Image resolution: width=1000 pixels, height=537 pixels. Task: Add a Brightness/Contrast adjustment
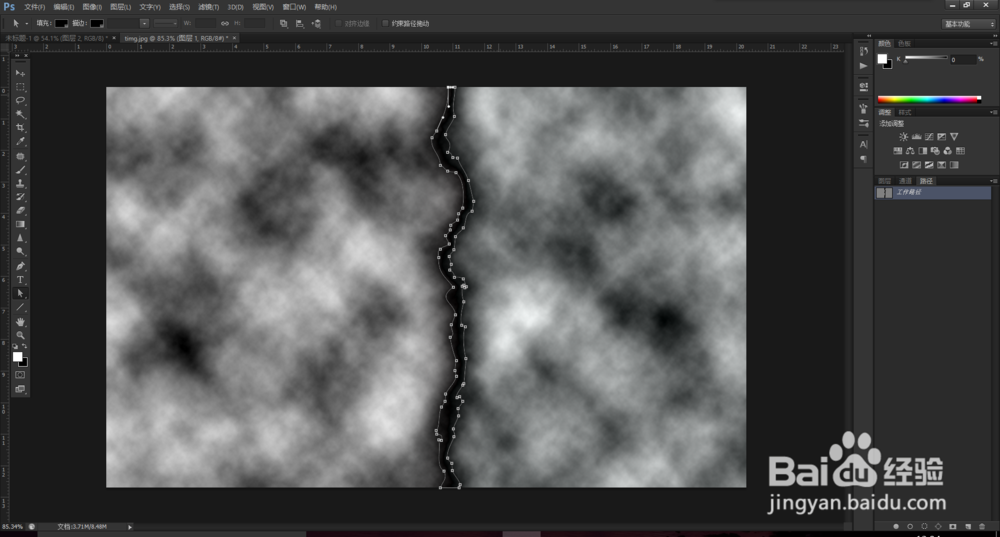pos(903,136)
